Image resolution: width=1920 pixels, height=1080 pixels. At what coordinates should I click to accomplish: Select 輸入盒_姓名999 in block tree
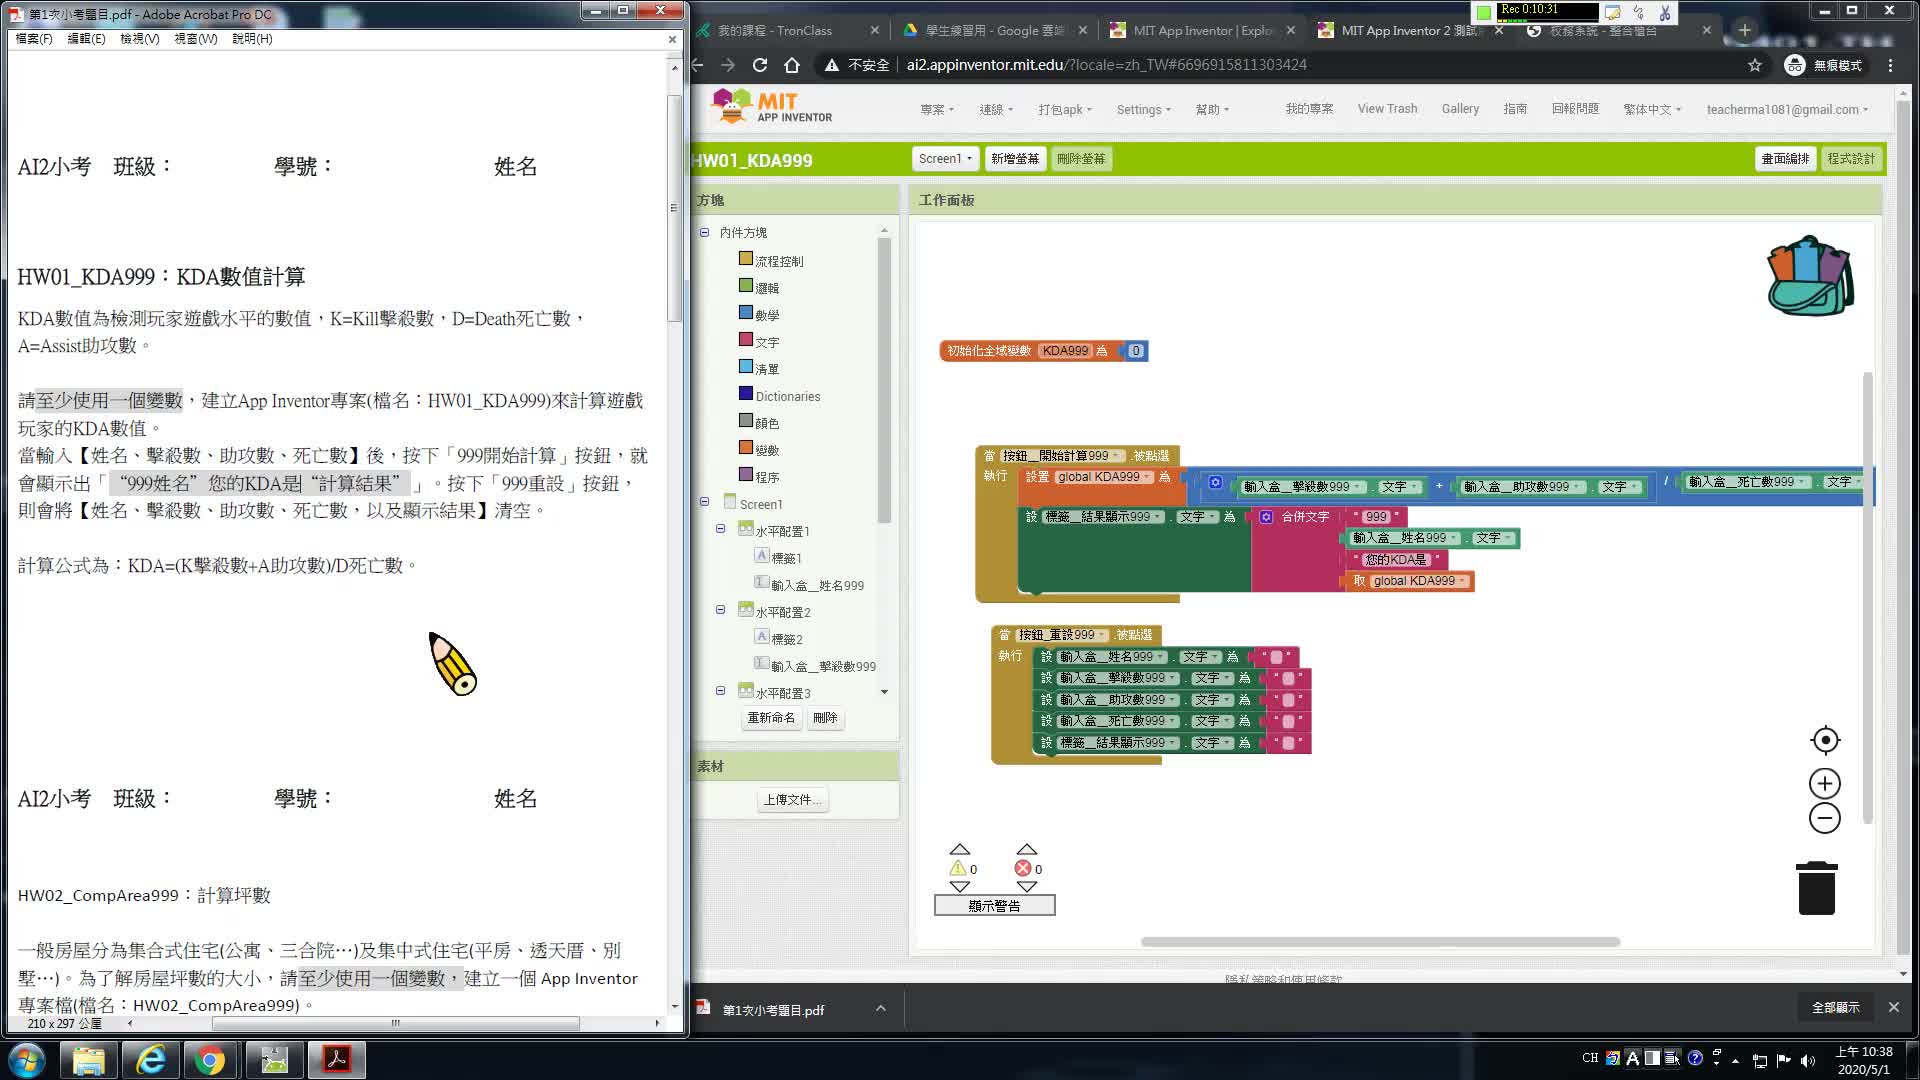[x=817, y=585]
